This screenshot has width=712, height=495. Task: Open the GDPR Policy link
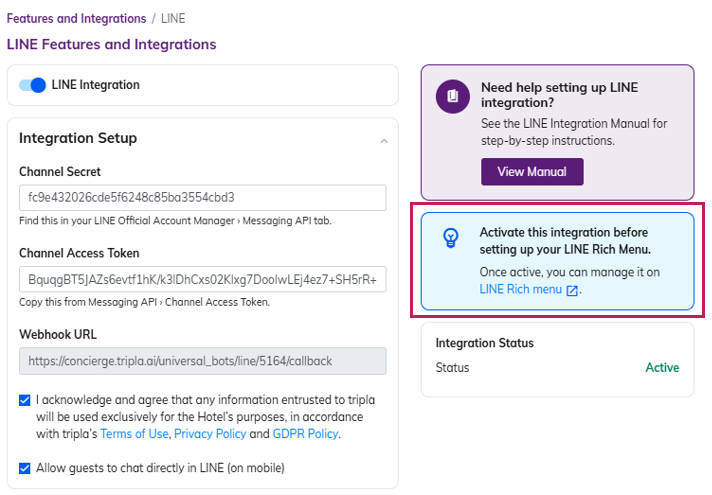305,434
